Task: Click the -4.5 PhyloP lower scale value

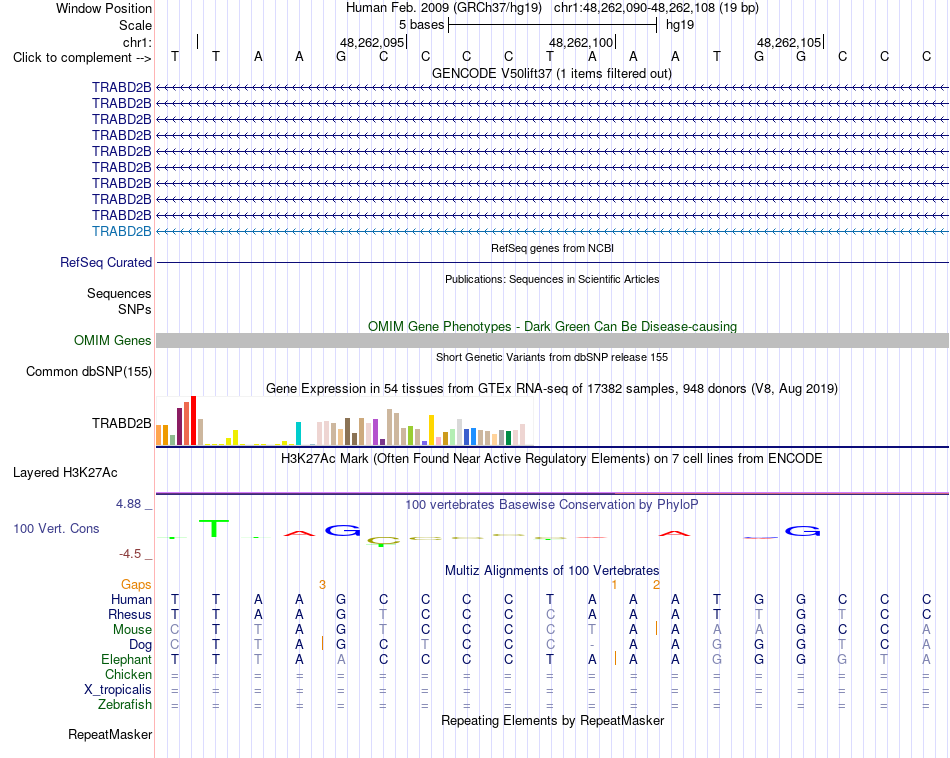Action: click(x=130, y=554)
